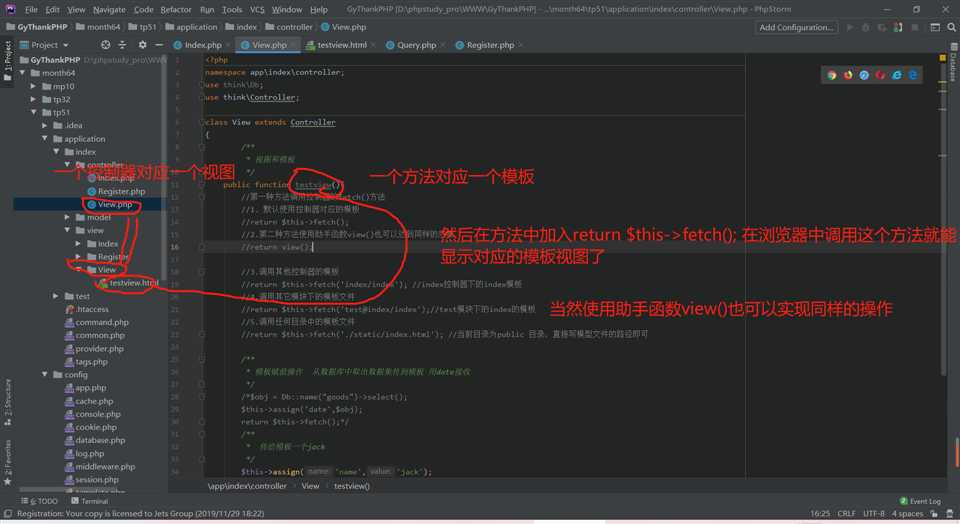This screenshot has height=524, width=960.
Task: Click CRLF line separator in status bar
Action: click(x=846, y=514)
